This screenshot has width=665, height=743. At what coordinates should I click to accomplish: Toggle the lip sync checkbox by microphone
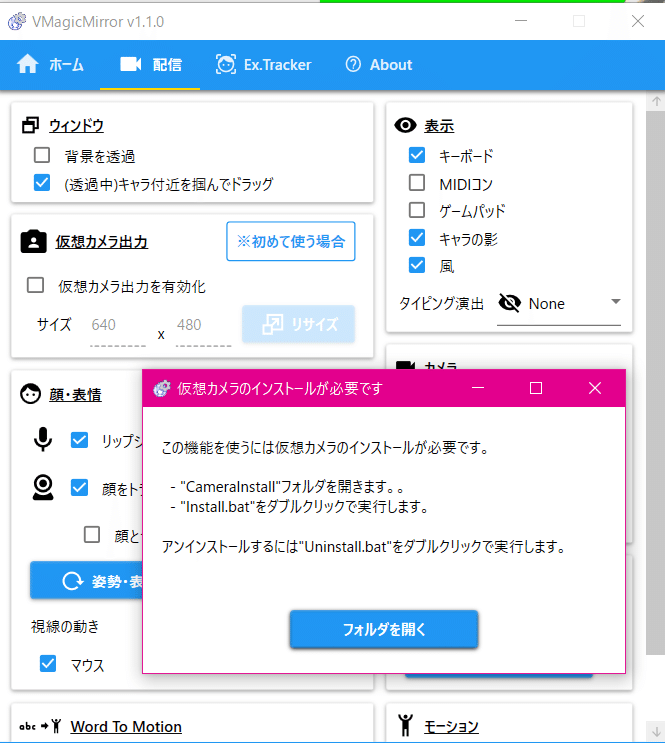(x=79, y=440)
